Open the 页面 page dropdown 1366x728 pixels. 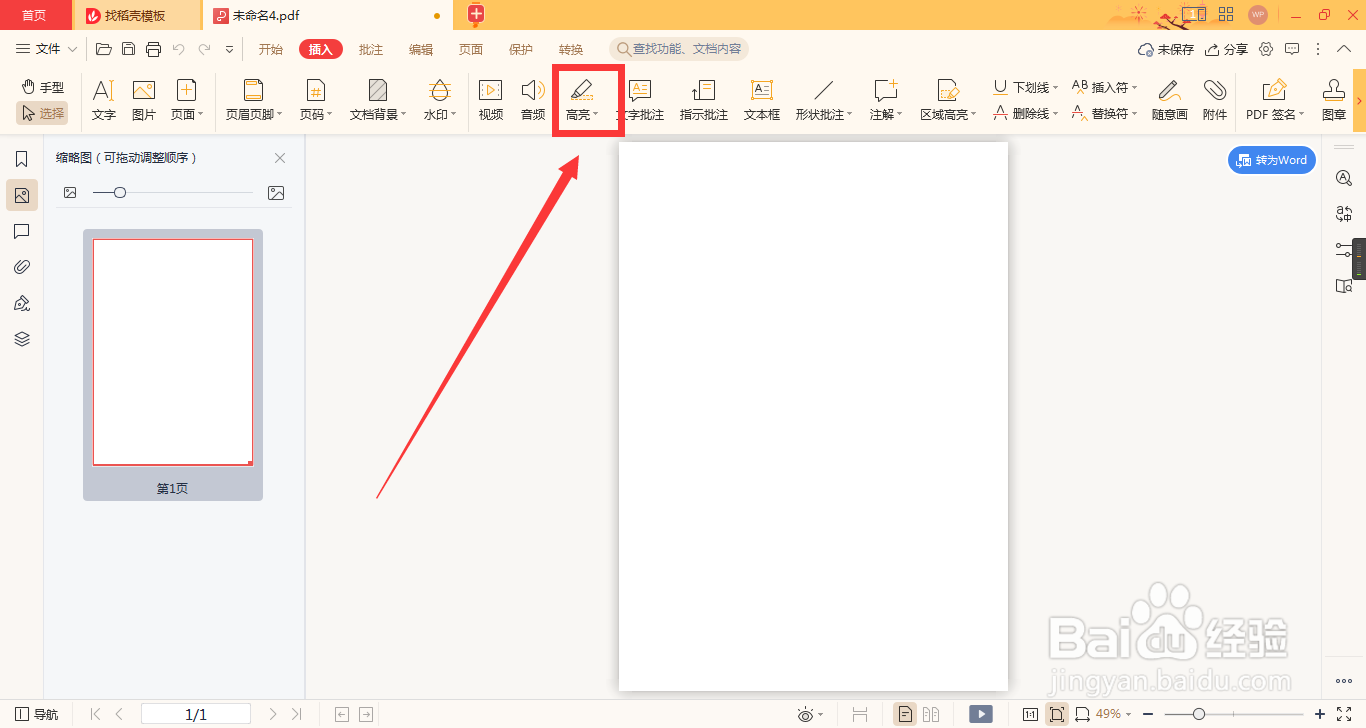click(187, 101)
